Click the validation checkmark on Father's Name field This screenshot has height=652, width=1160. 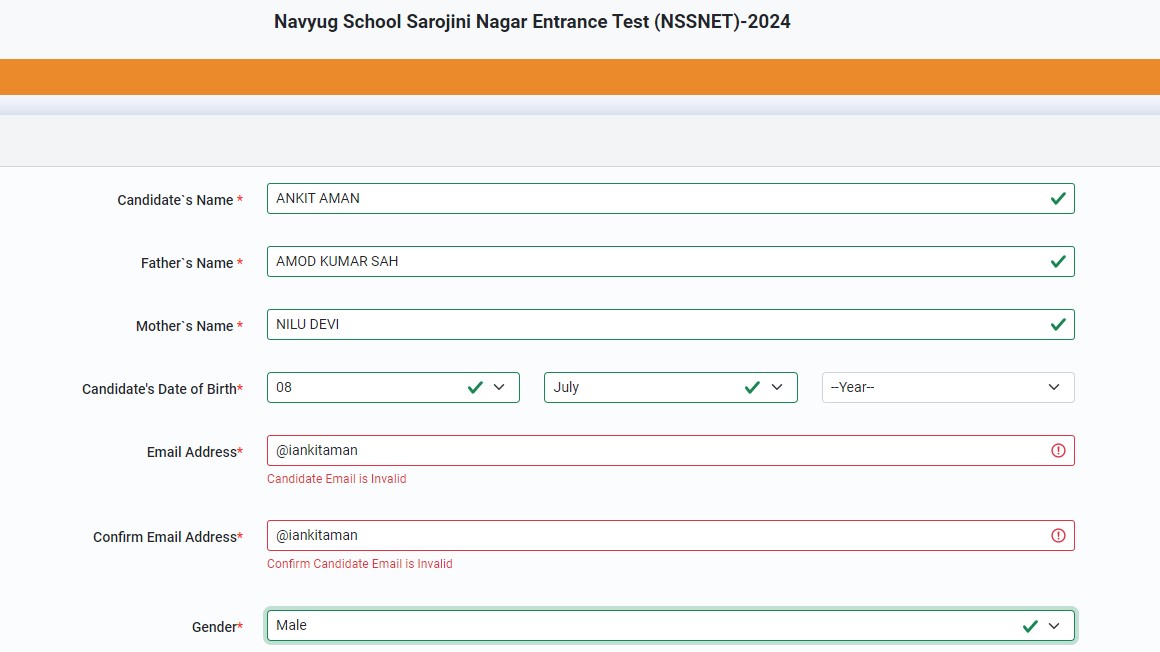(1058, 261)
